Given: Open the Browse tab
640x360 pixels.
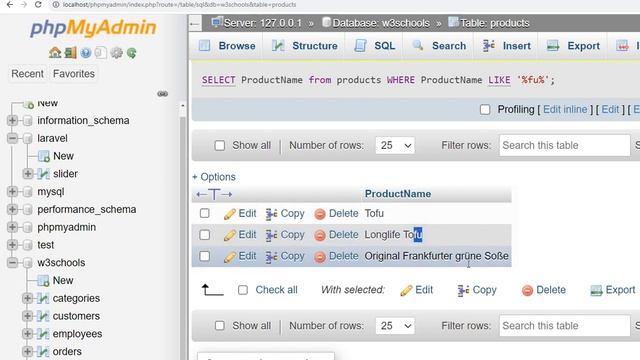Looking at the screenshot, I should [227, 46].
